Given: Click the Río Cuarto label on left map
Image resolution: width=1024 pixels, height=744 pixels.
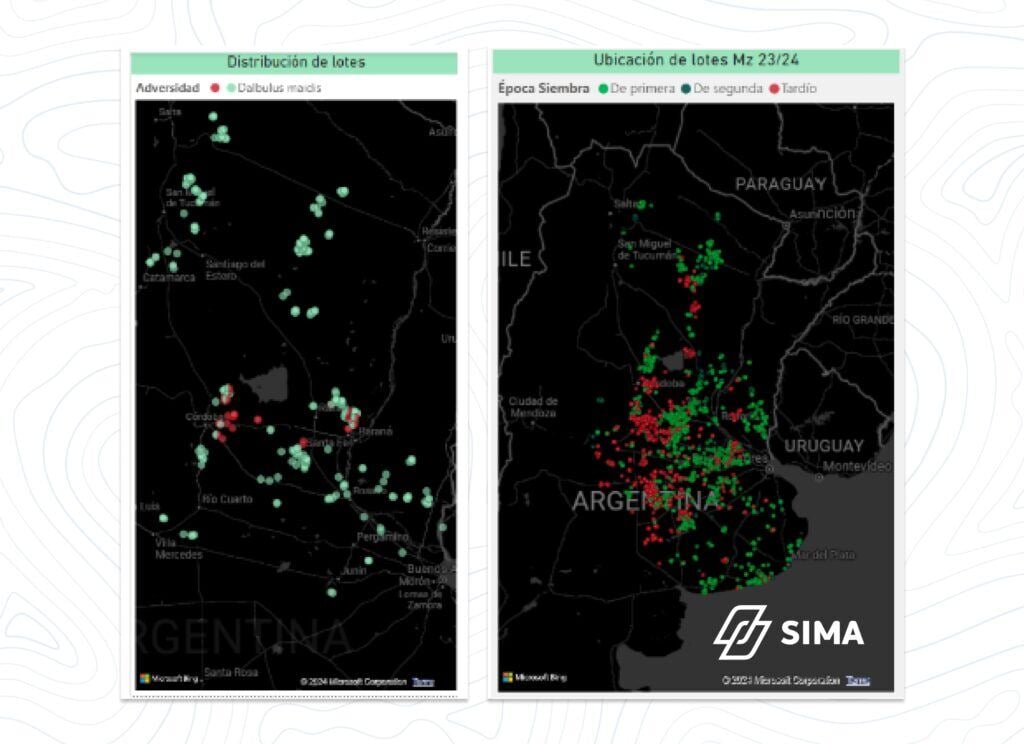Looking at the screenshot, I should click(x=227, y=499).
